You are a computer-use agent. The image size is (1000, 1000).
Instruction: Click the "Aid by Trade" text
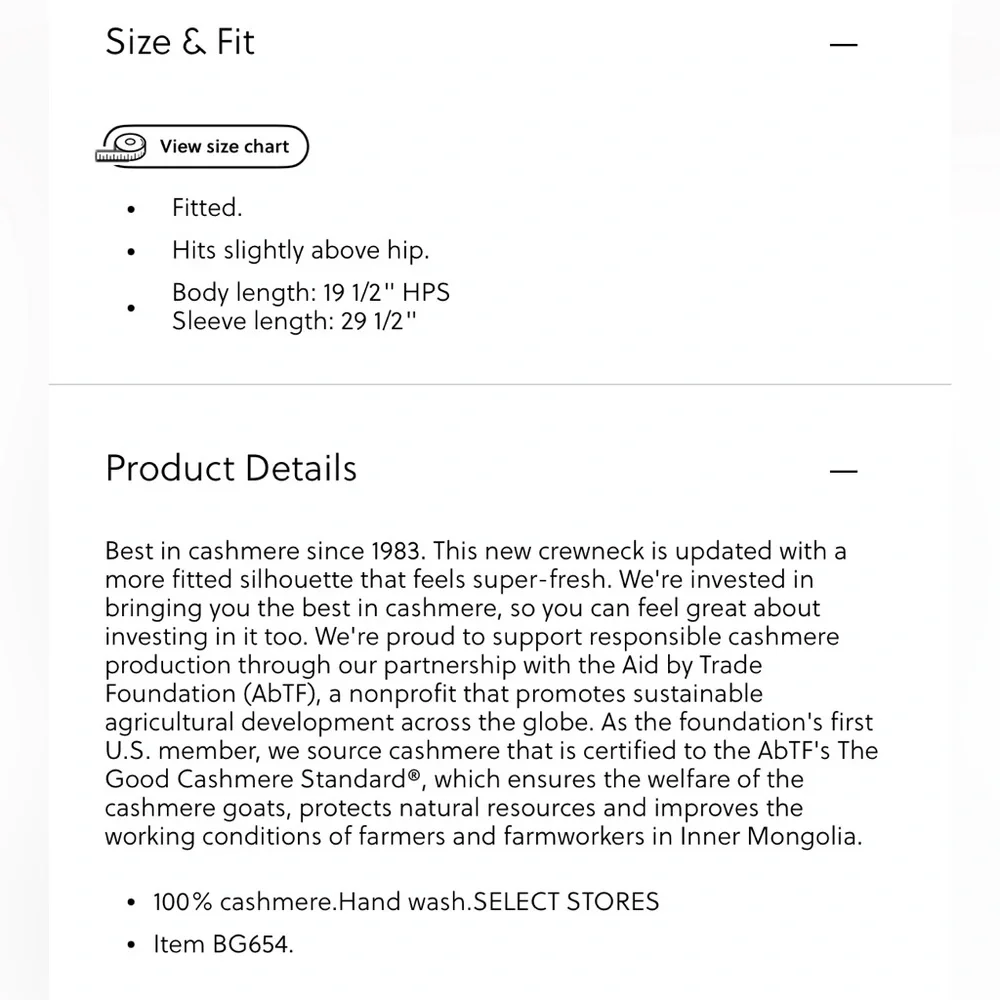692,665
